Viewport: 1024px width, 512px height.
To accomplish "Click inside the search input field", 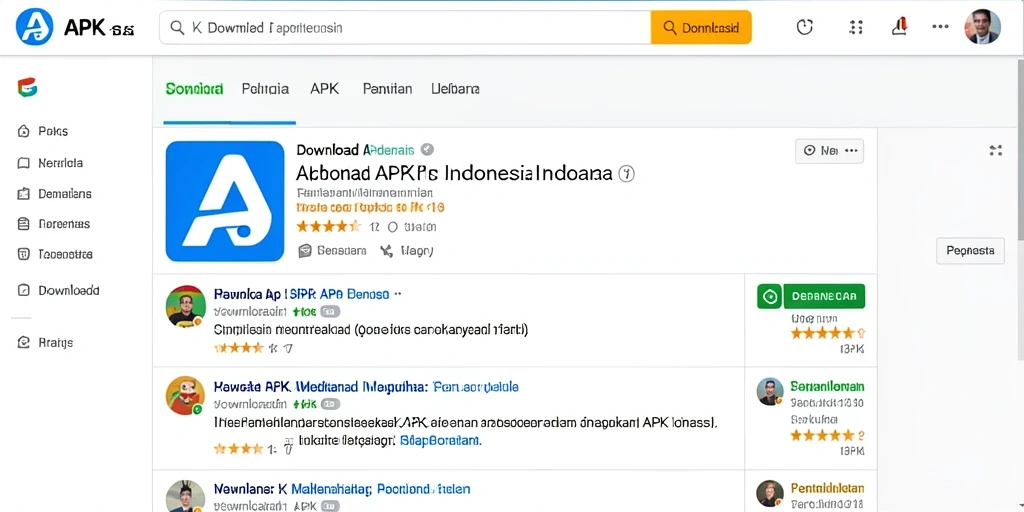I will (x=405, y=27).
